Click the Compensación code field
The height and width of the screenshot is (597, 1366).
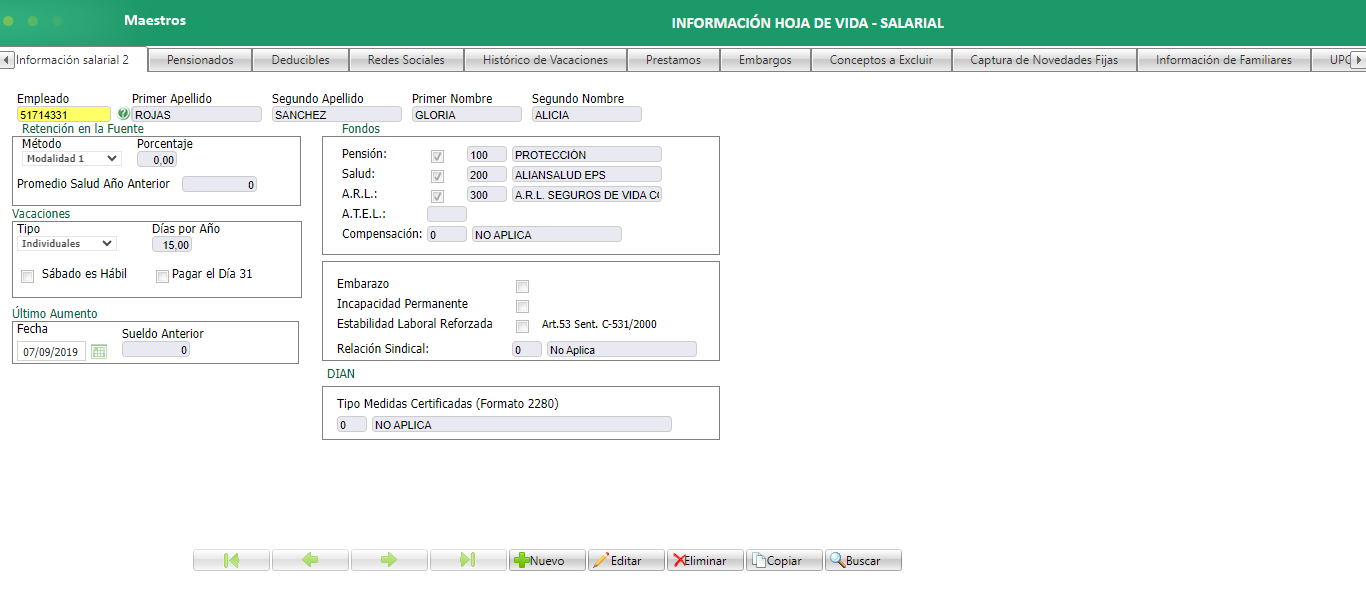[x=447, y=235]
